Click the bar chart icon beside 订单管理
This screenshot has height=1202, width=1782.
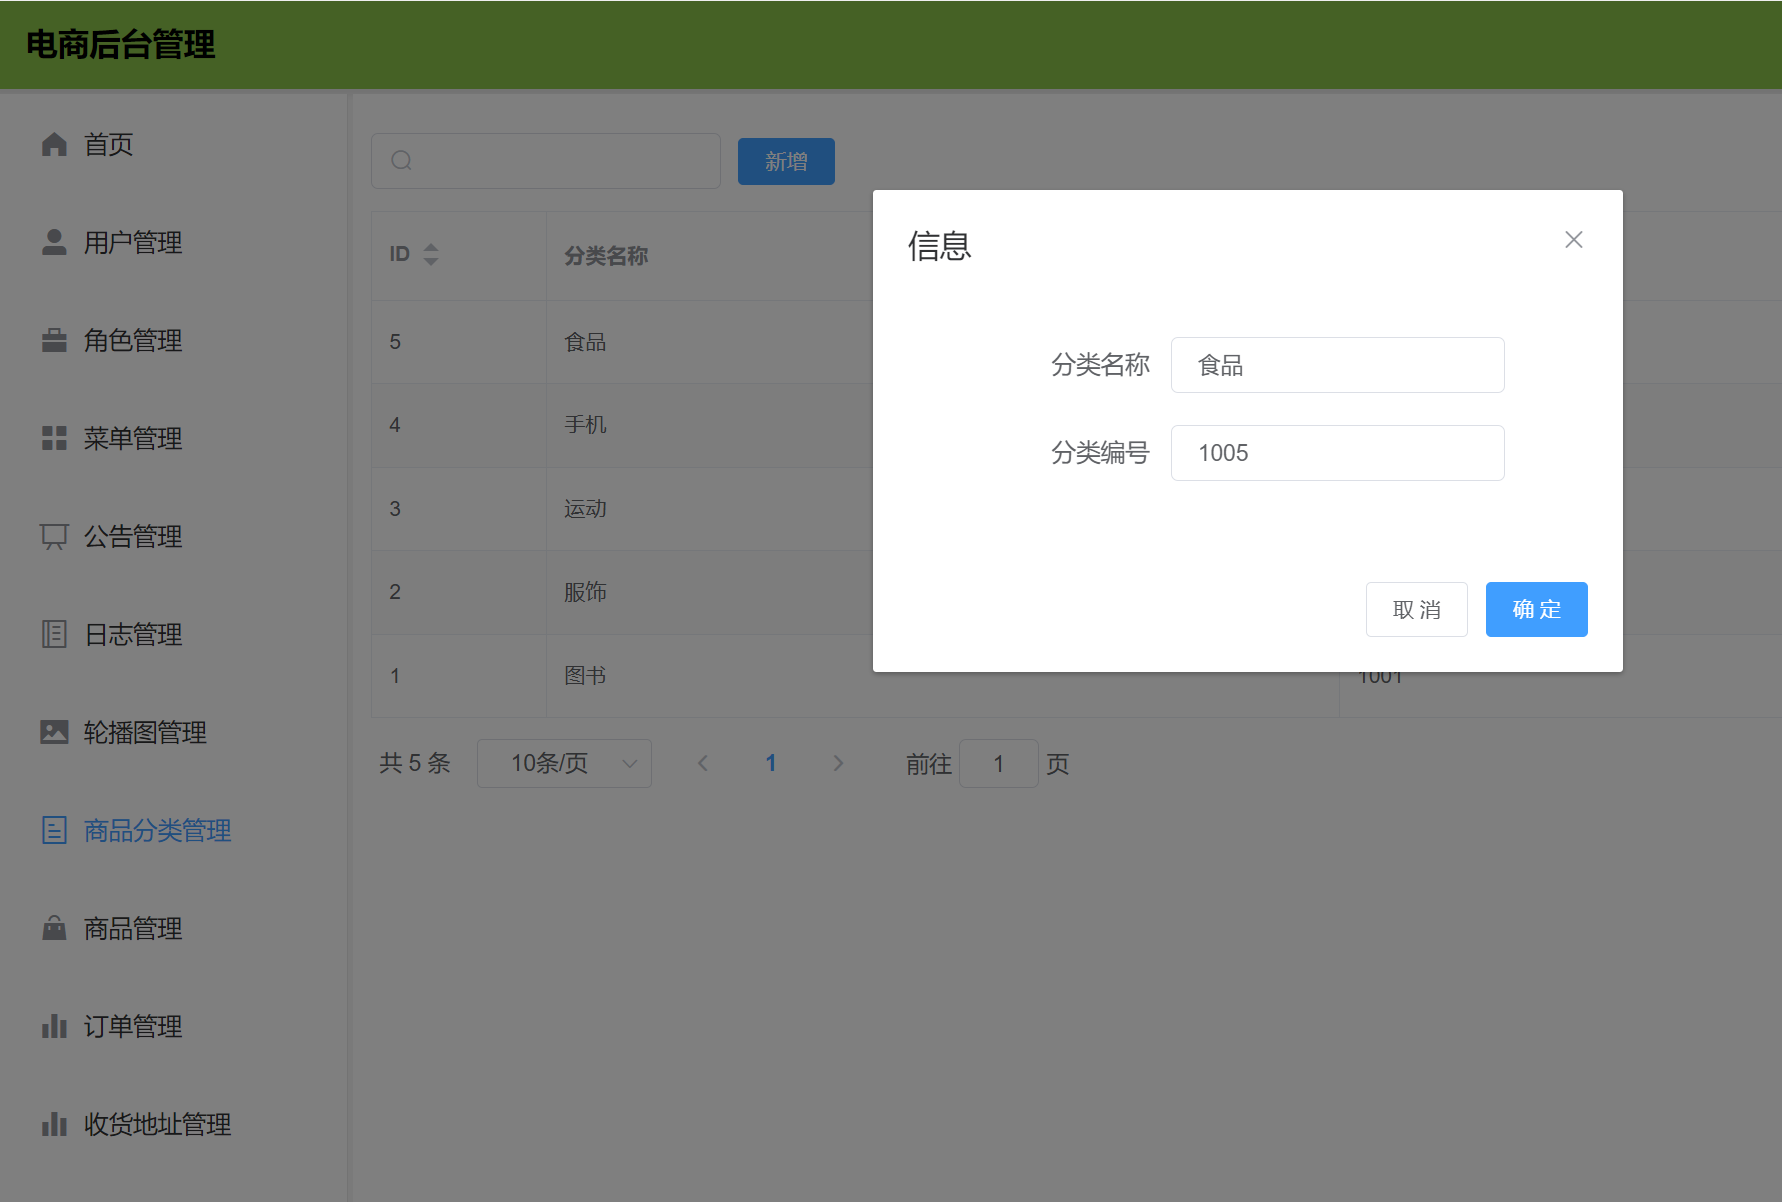click(54, 1026)
